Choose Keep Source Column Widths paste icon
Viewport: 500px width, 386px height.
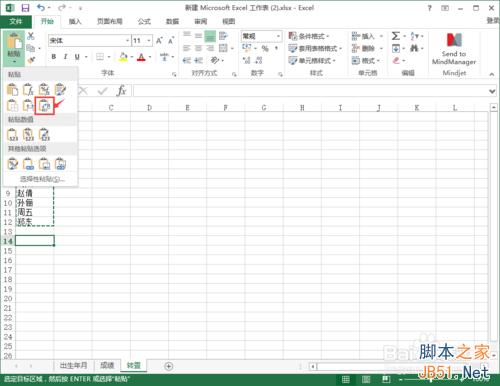(x=28, y=106)
